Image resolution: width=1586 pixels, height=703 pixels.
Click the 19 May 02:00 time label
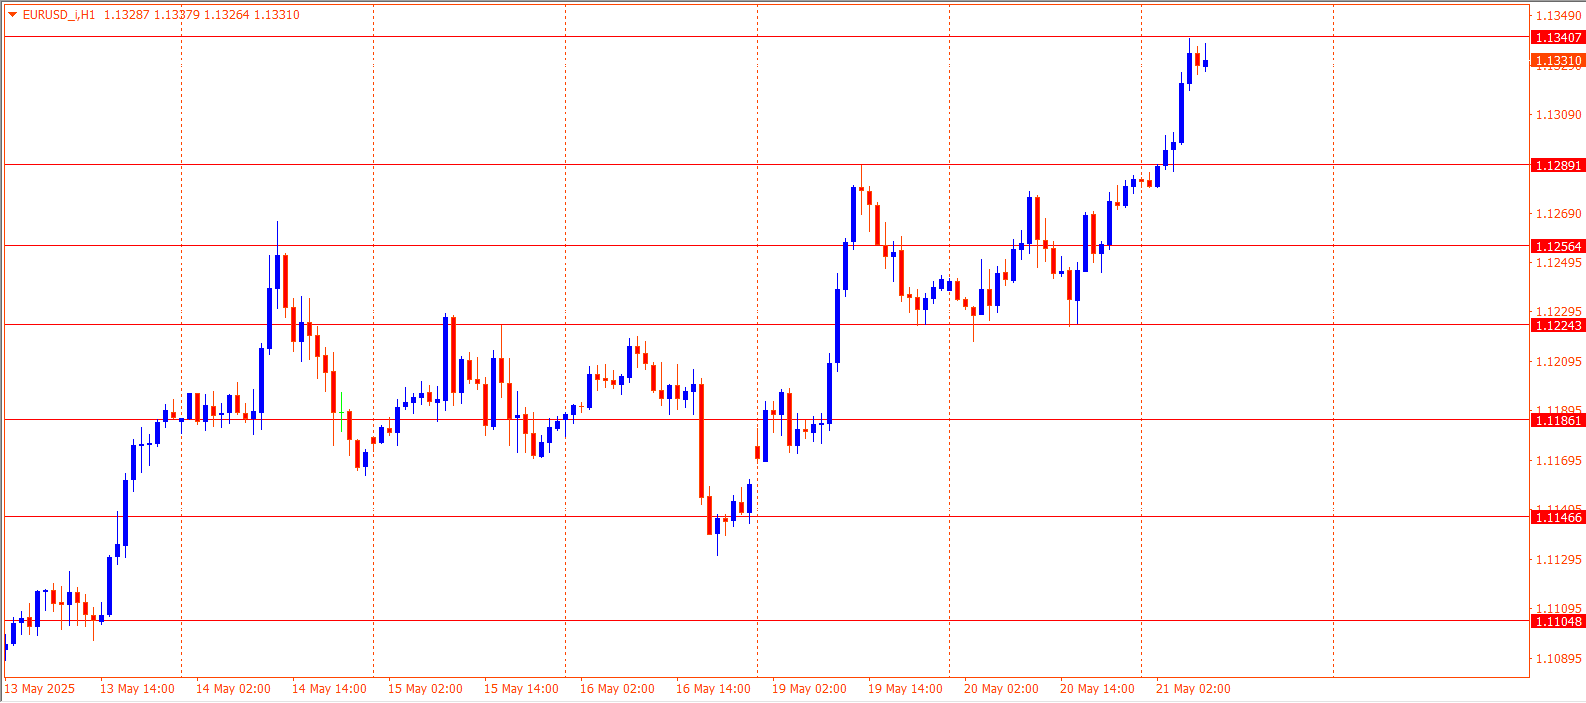click(x=809, y=689)
